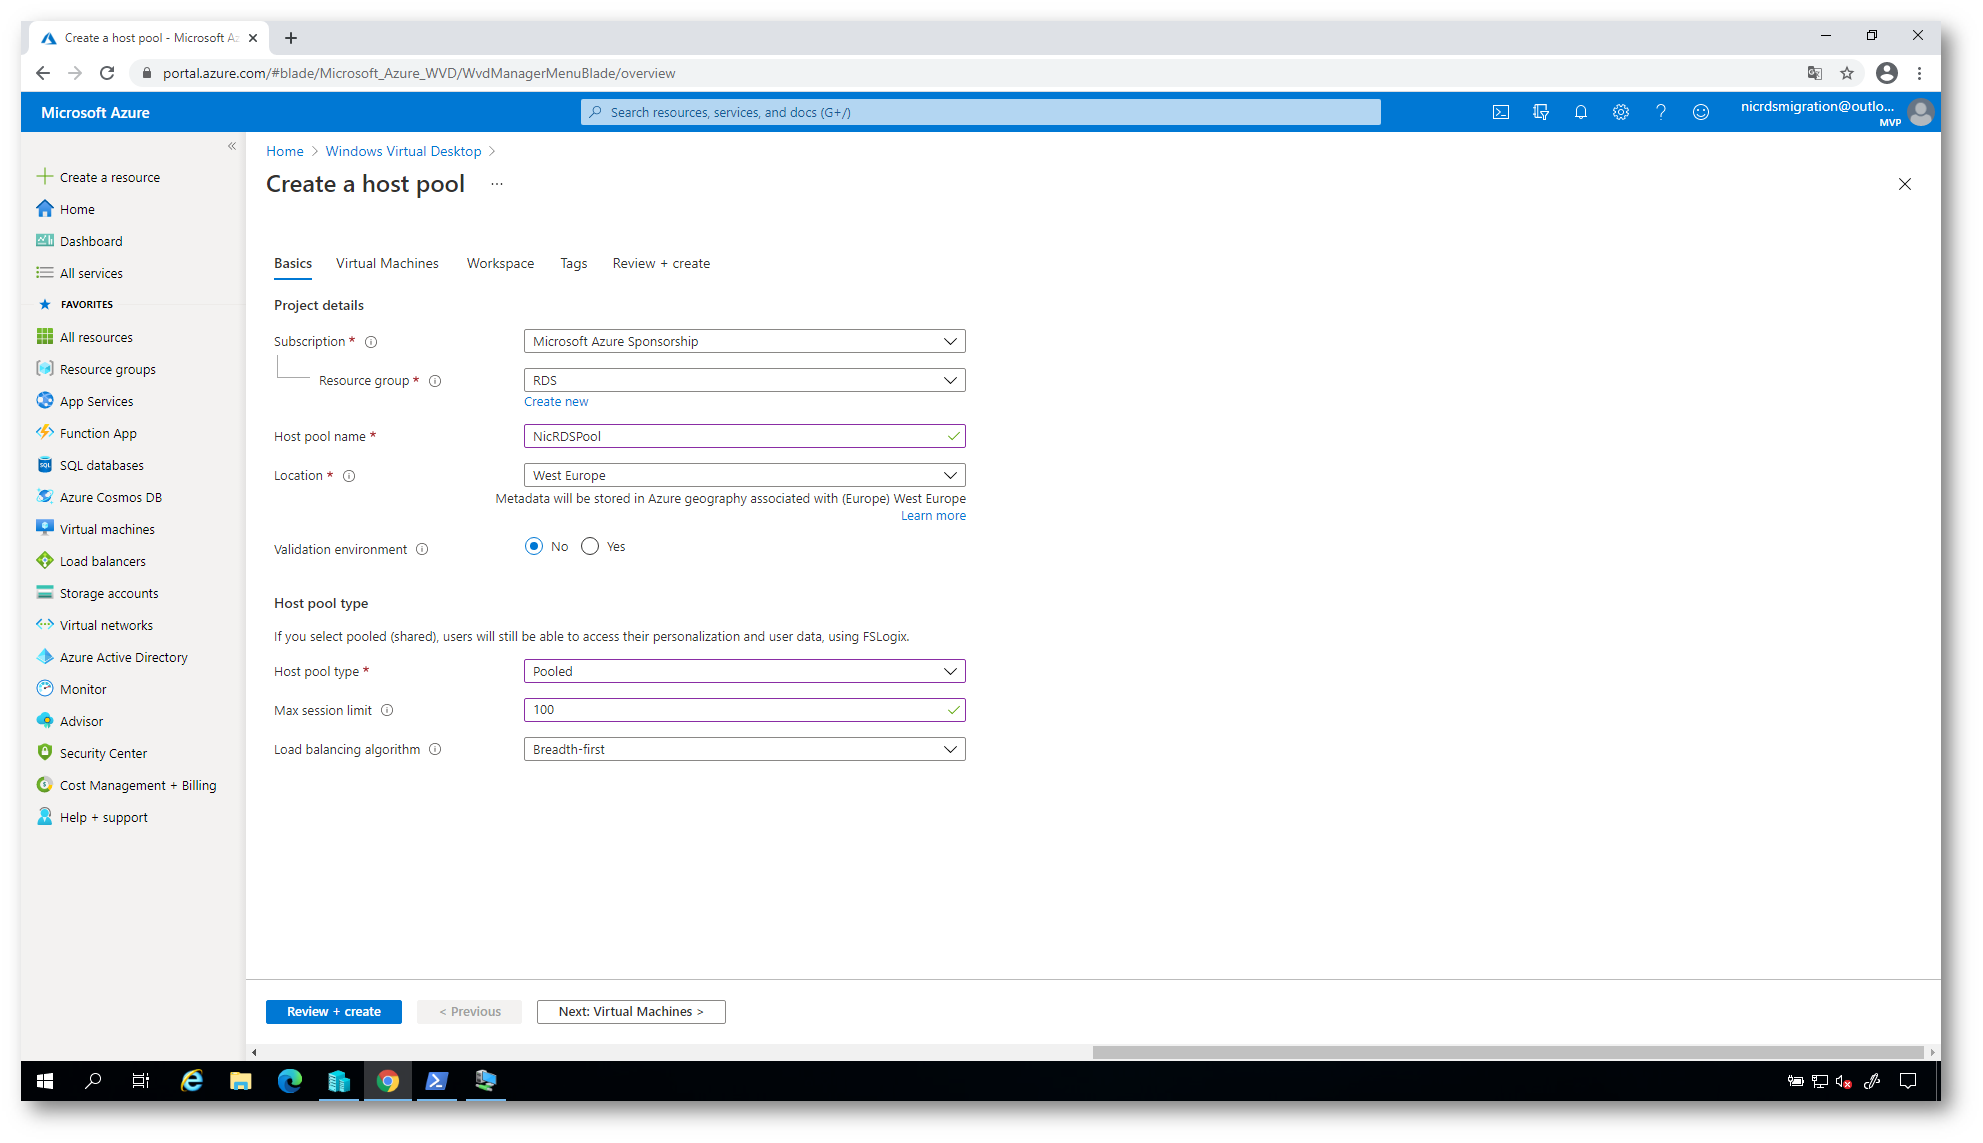Click the Max session limit field

(x=744, y=710)
